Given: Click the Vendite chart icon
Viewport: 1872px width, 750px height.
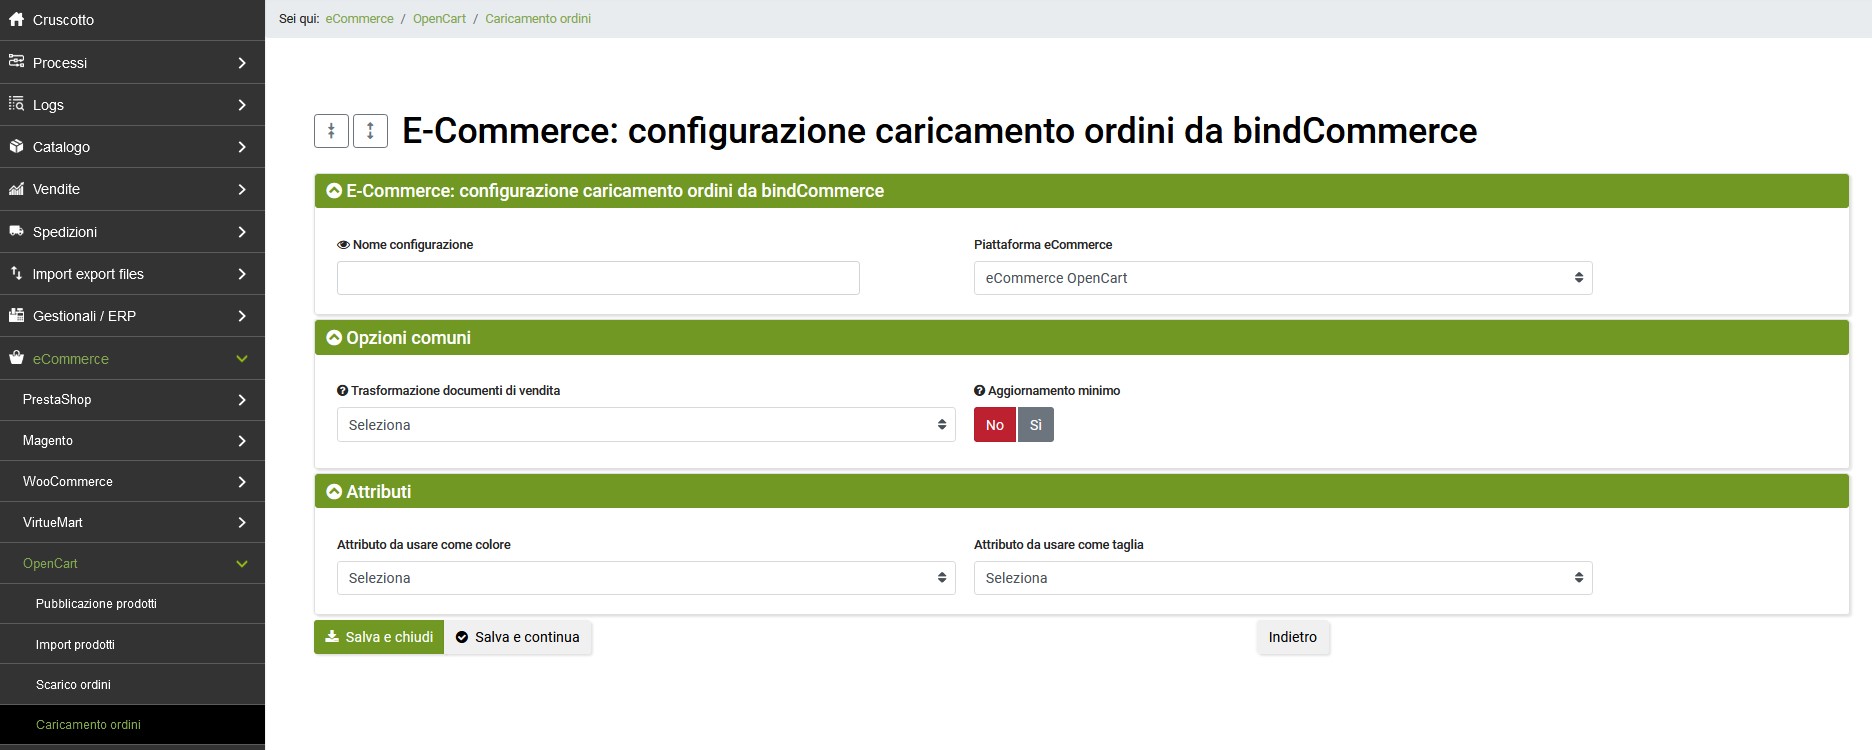Looking at the screenshot, I should (16, 189).
